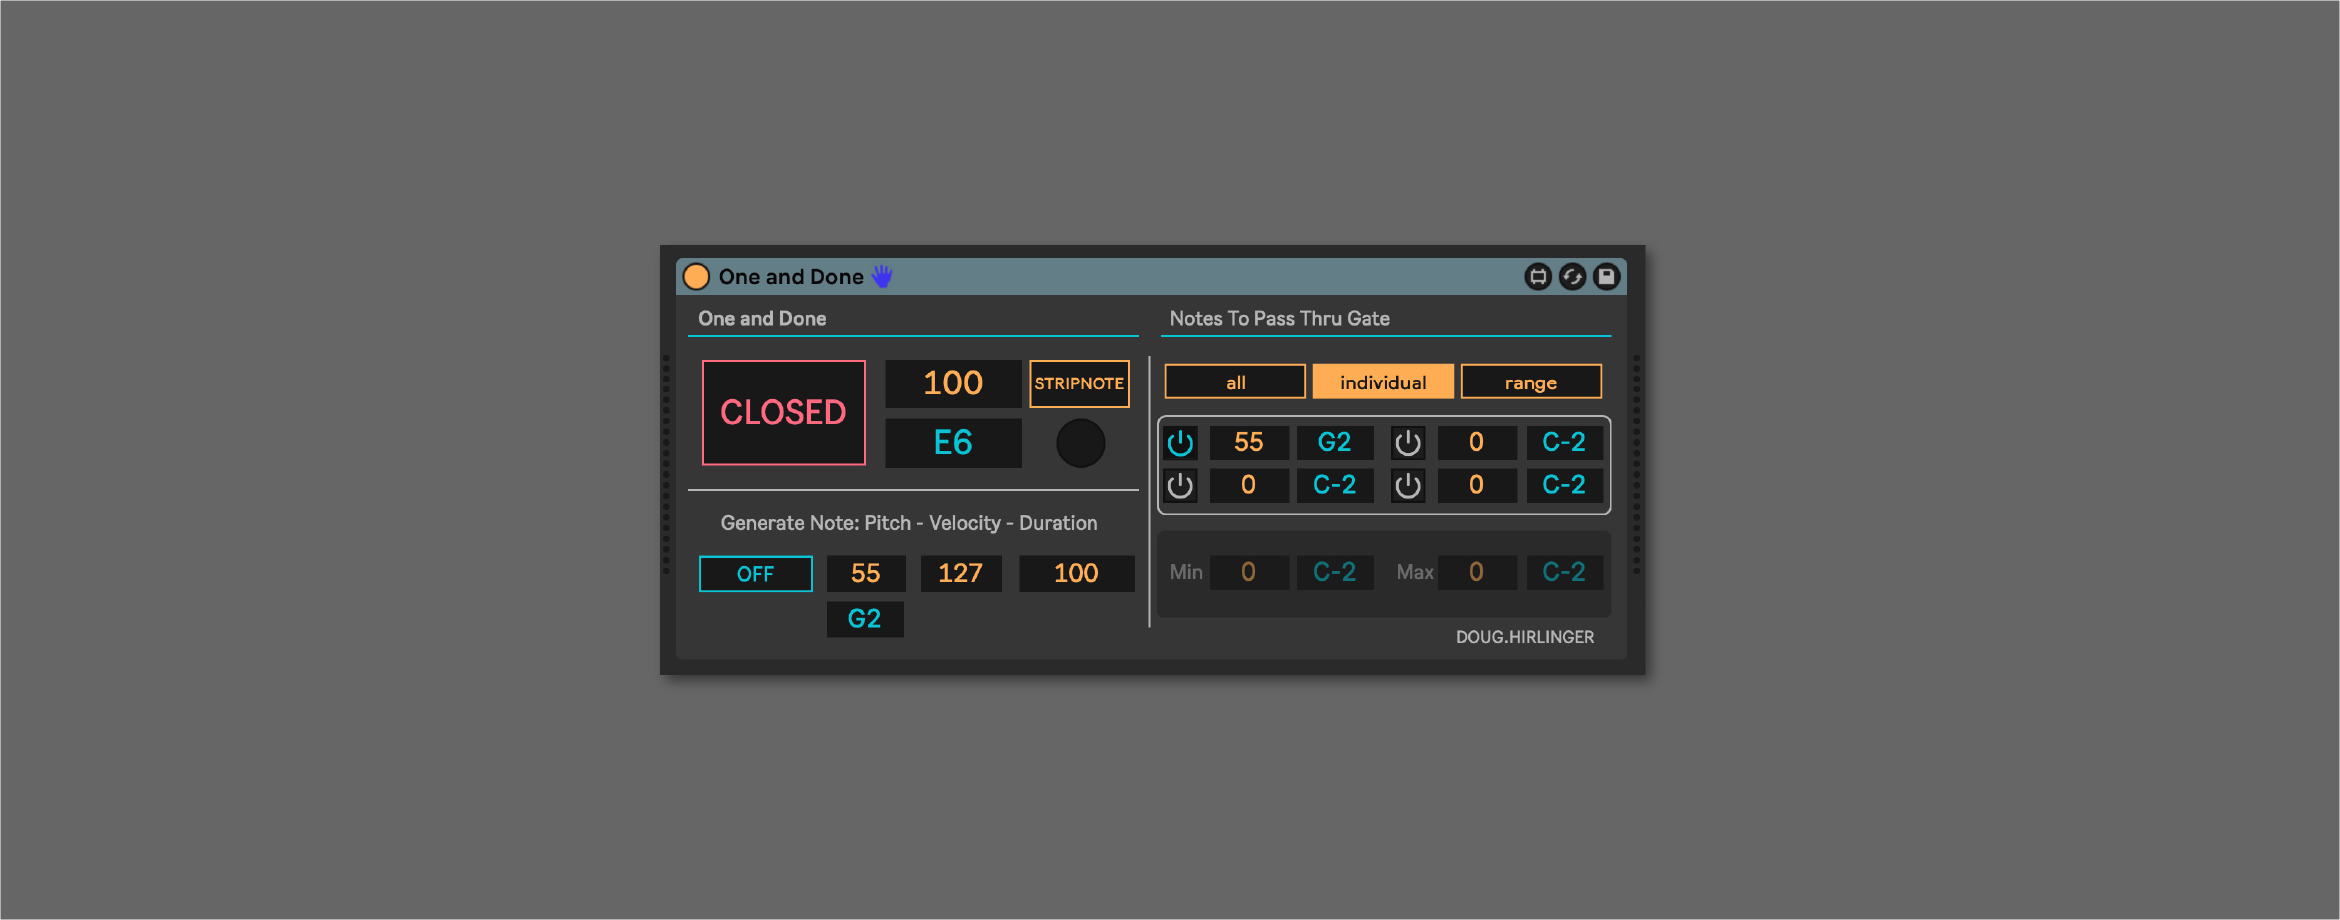Screen dimensions: 2340x920
Task: Click the Generate Note velocity field 127
Action: tap(960, 574)
